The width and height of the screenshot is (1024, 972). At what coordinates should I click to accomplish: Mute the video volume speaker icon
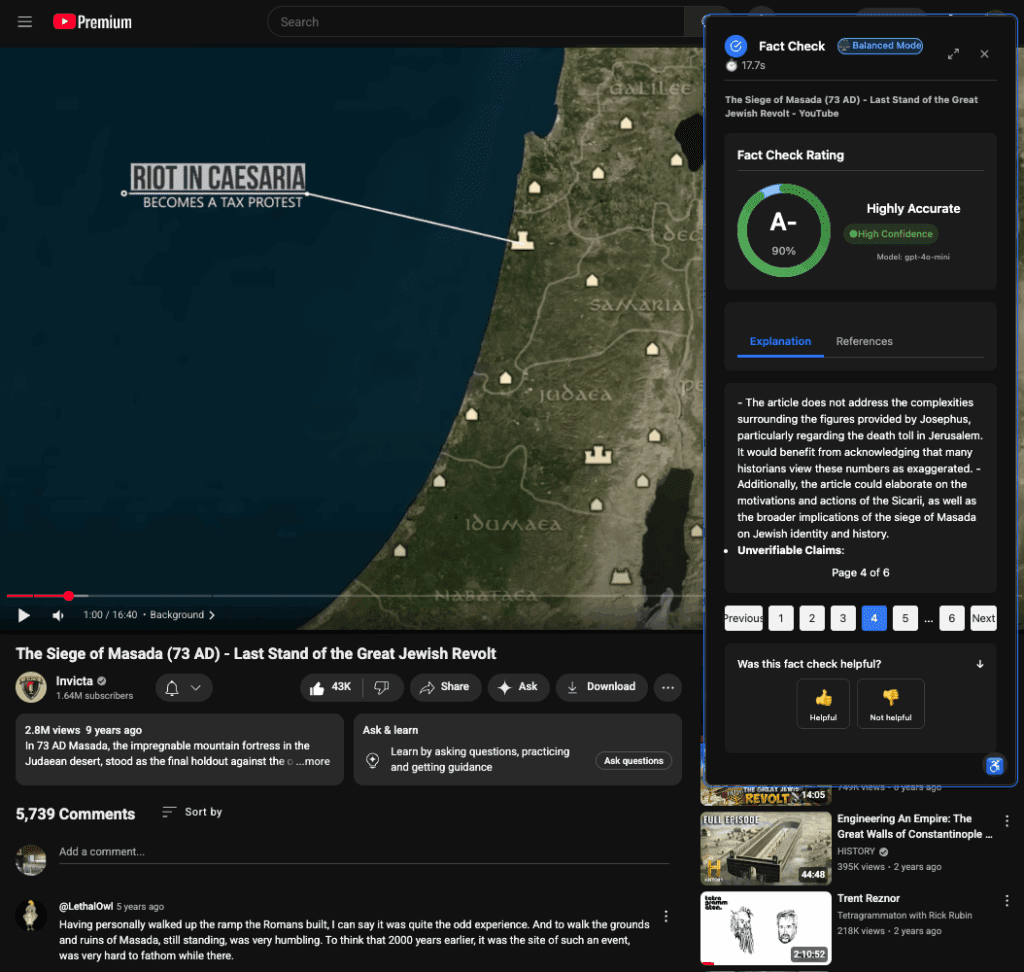[x=58, y=615]
